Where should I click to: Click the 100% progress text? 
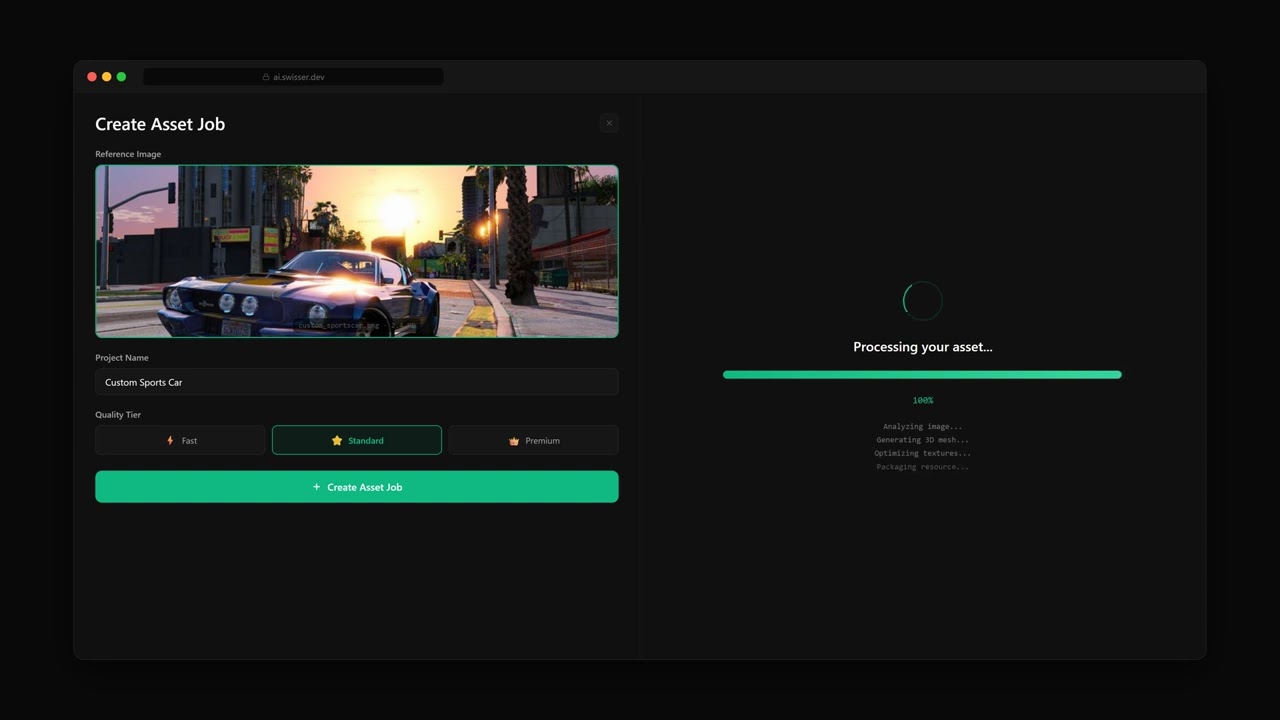pos(922,401)
